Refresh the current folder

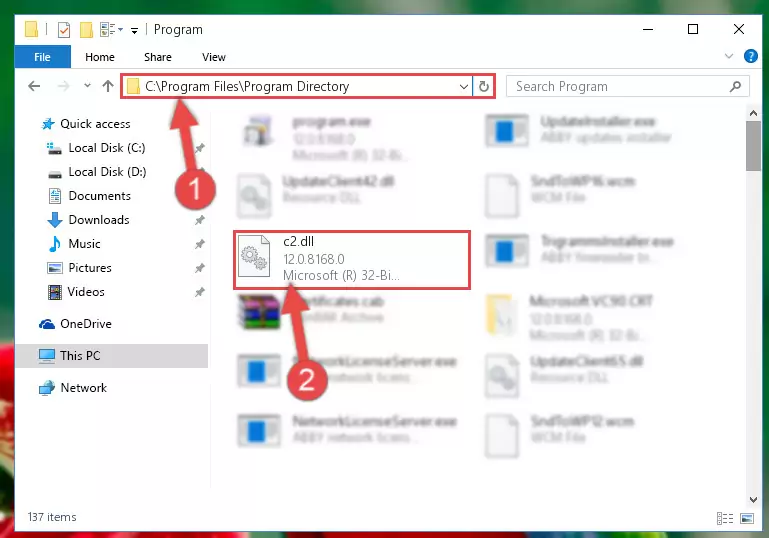484,87
